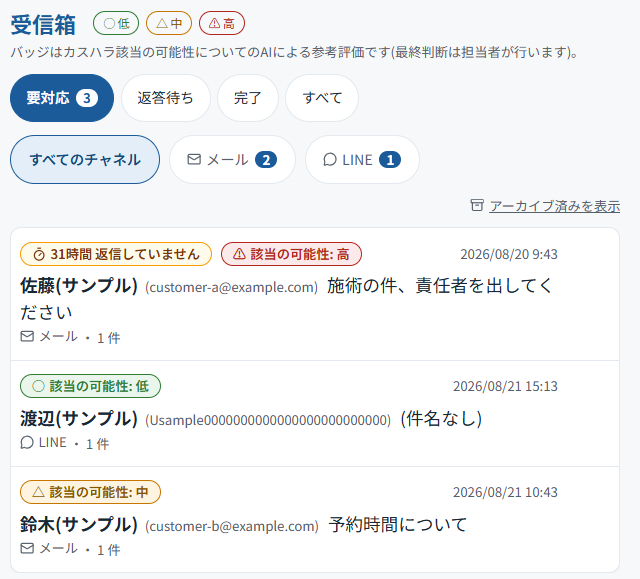Open the 鈴木(サンプル) conversation
Viewport: 640px width, 579px height.
coord(315,519)
